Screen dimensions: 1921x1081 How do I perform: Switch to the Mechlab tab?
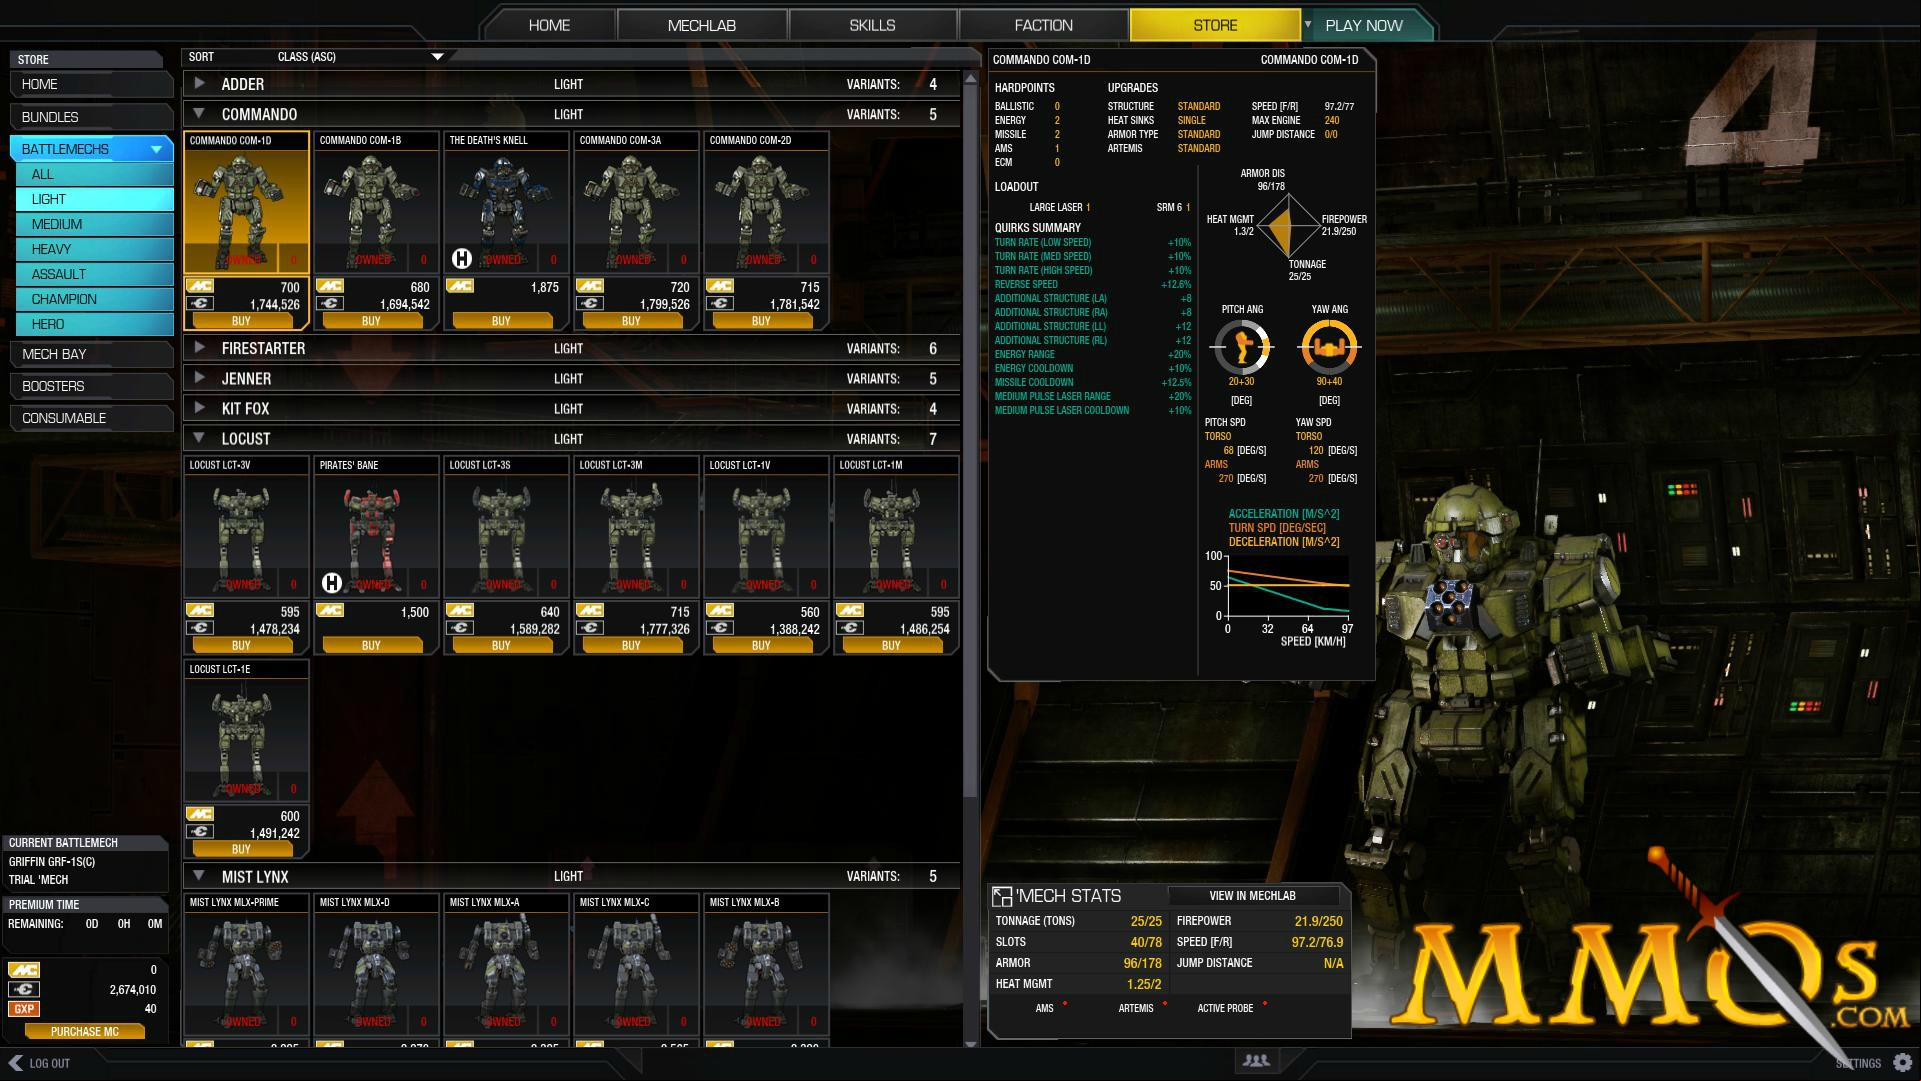click(702, 25)
